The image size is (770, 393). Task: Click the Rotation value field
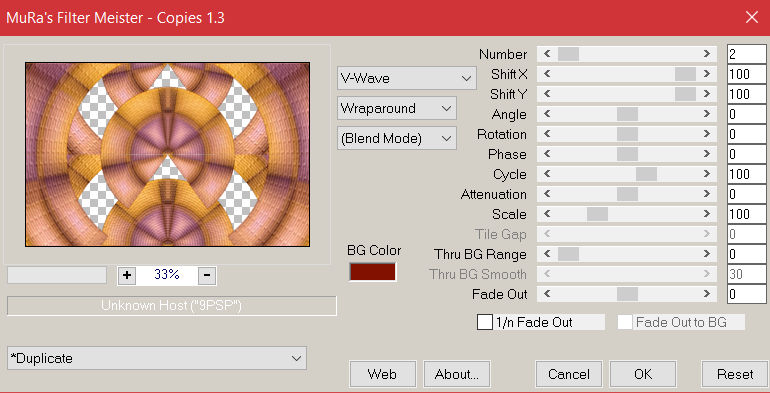coord(746,134)
